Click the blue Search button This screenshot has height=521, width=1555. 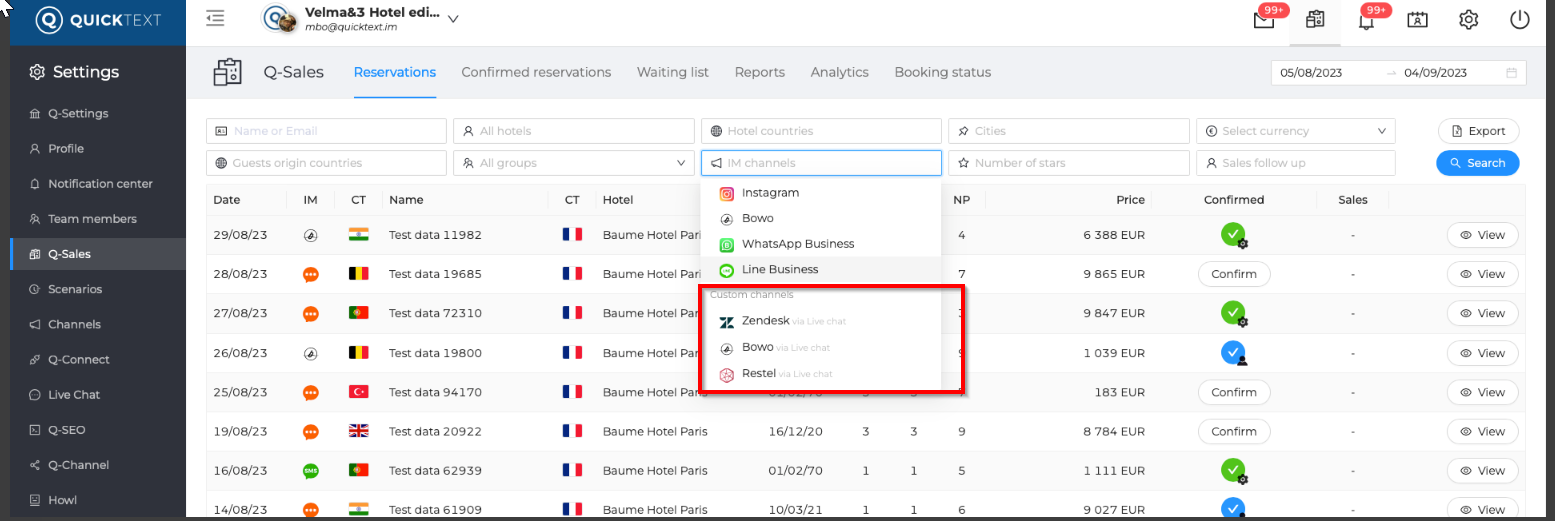(1477, 163)
